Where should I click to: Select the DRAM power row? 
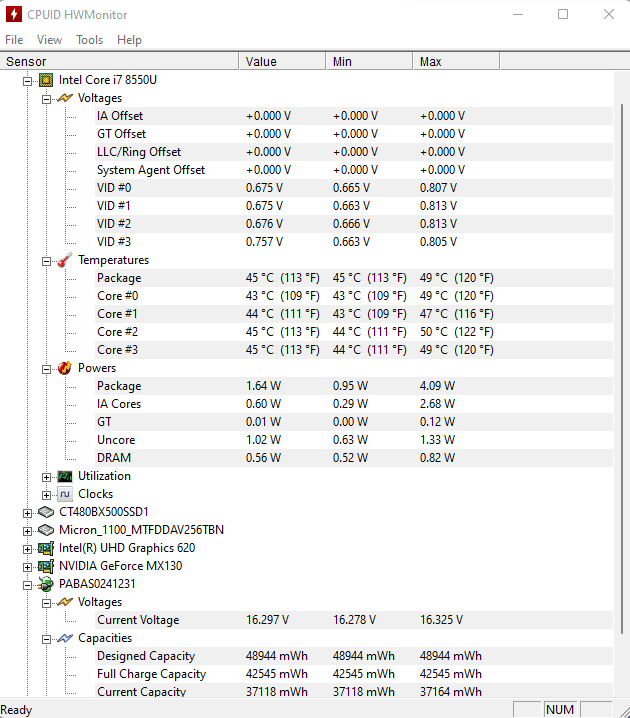pyautogui.click(x=353, y=458)
